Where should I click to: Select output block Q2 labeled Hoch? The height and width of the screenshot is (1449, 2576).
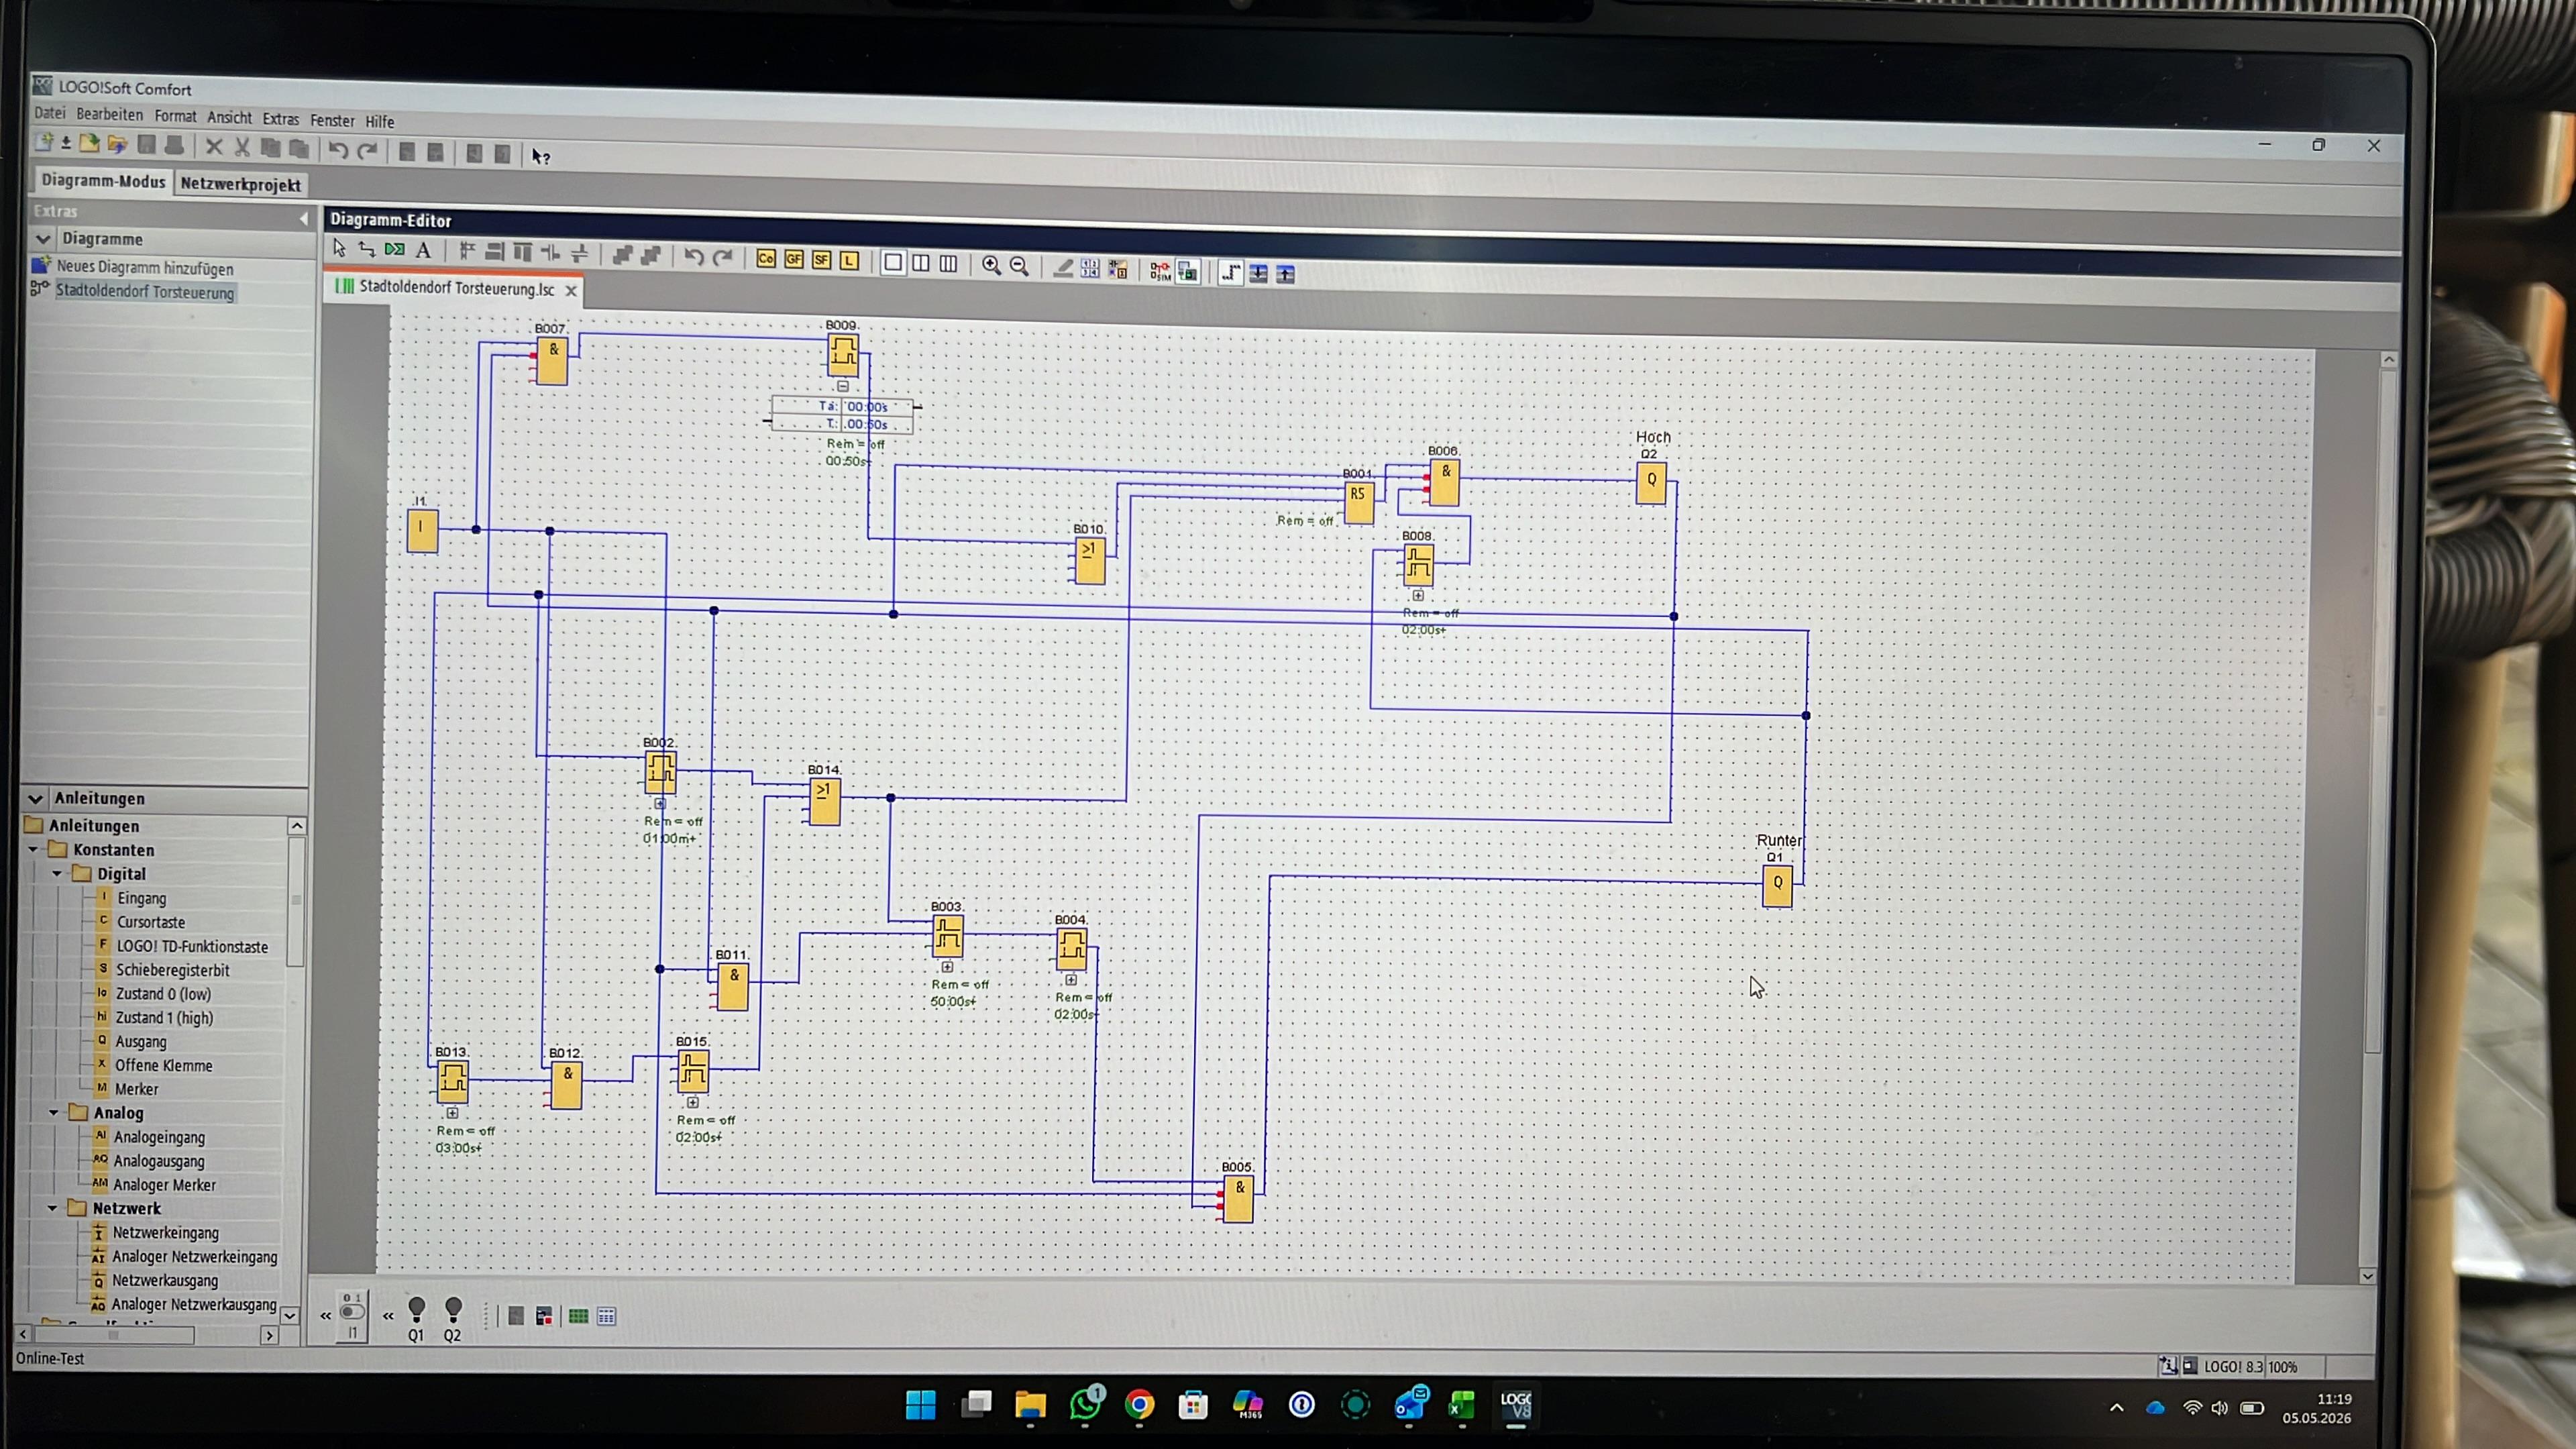point(1651,483)
